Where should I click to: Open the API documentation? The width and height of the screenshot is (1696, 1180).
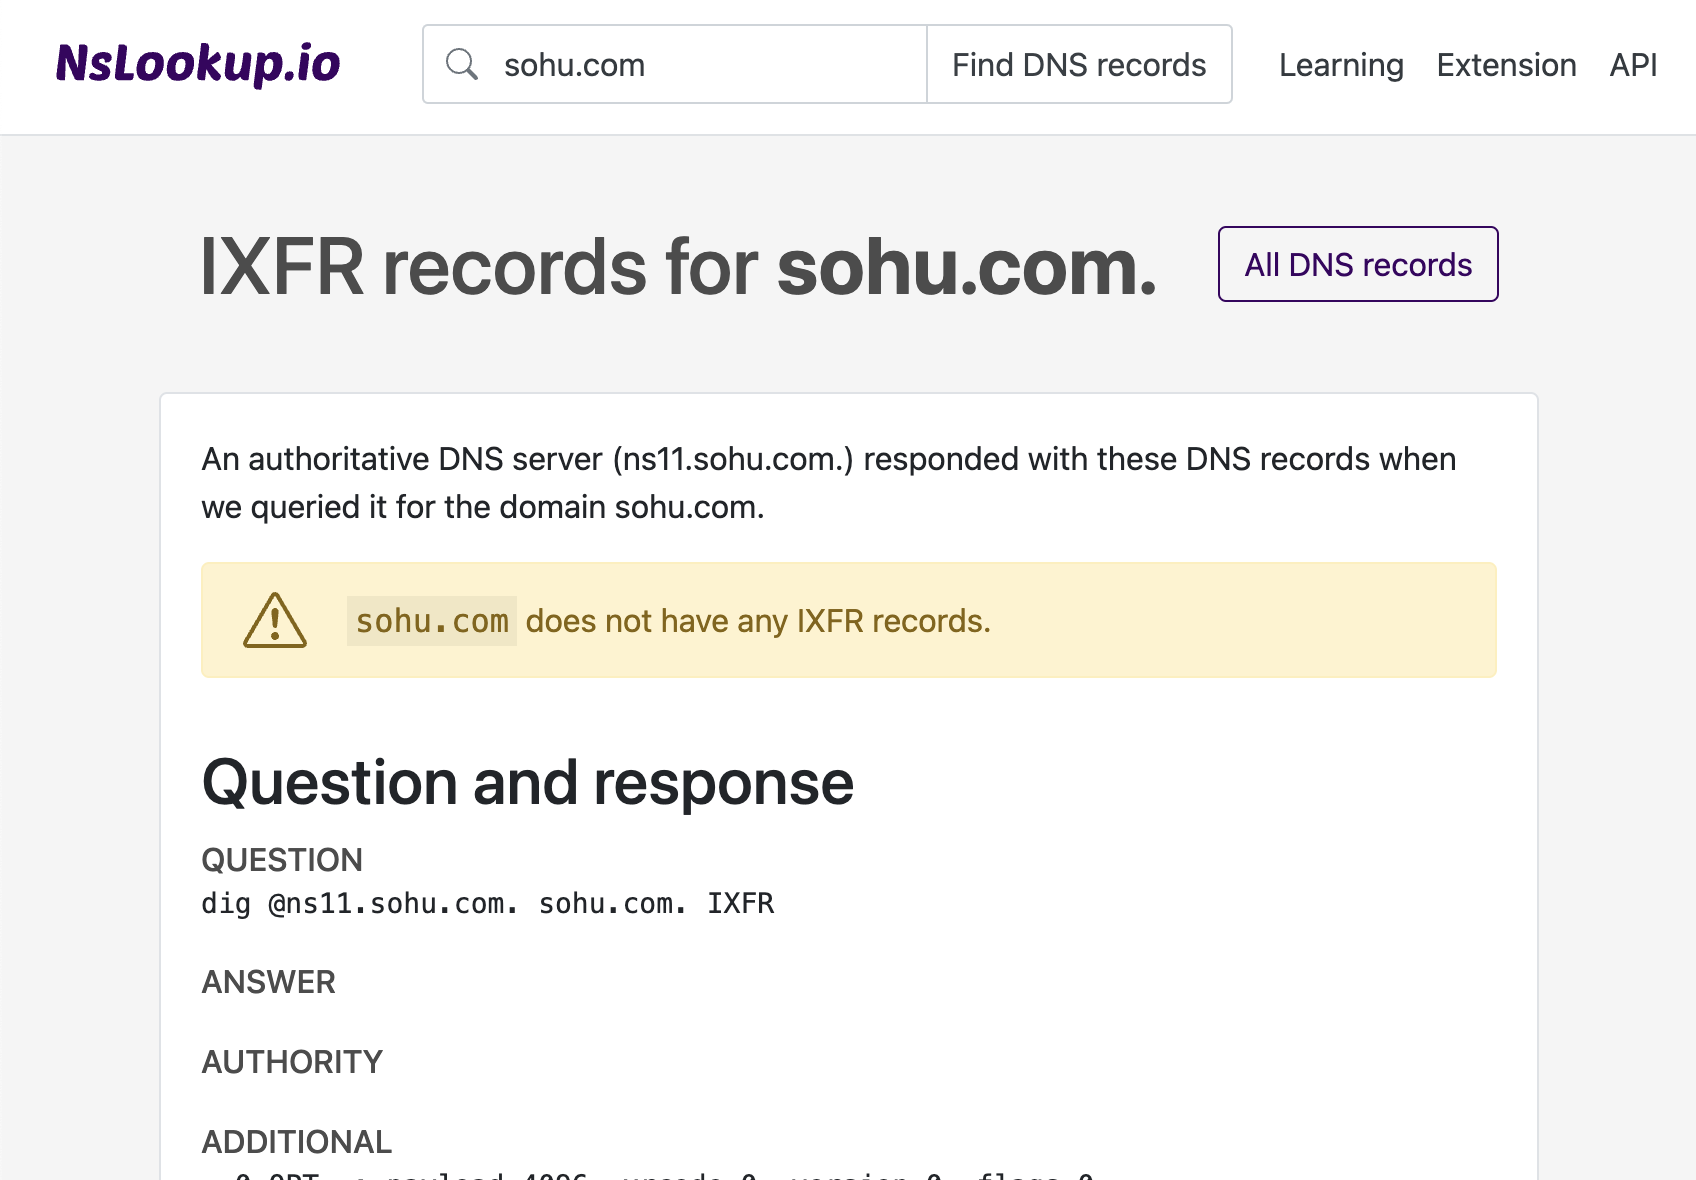tap(1632, 64)
